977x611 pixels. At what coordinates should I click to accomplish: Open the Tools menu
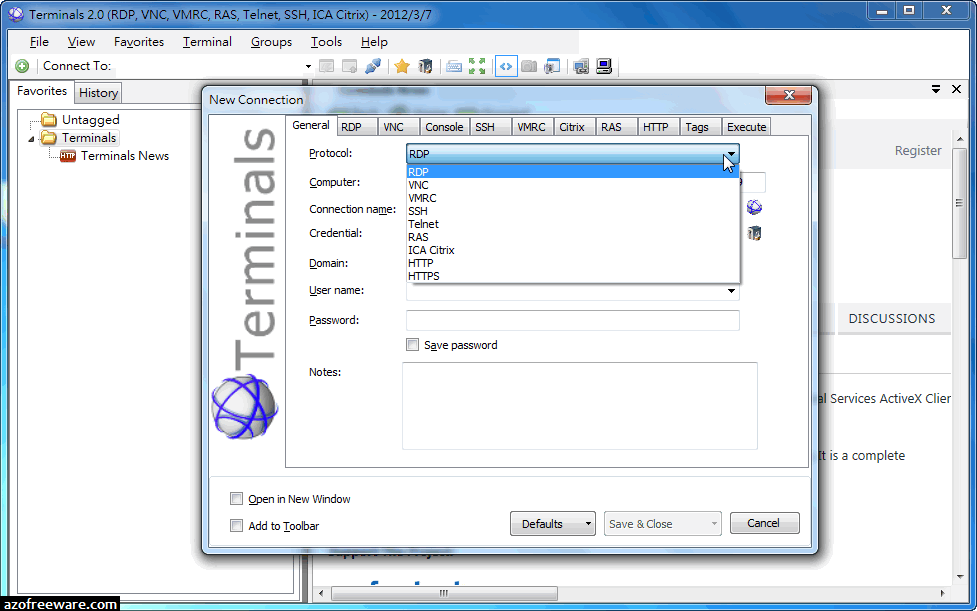pyautogui.click(x=326, y=42)
